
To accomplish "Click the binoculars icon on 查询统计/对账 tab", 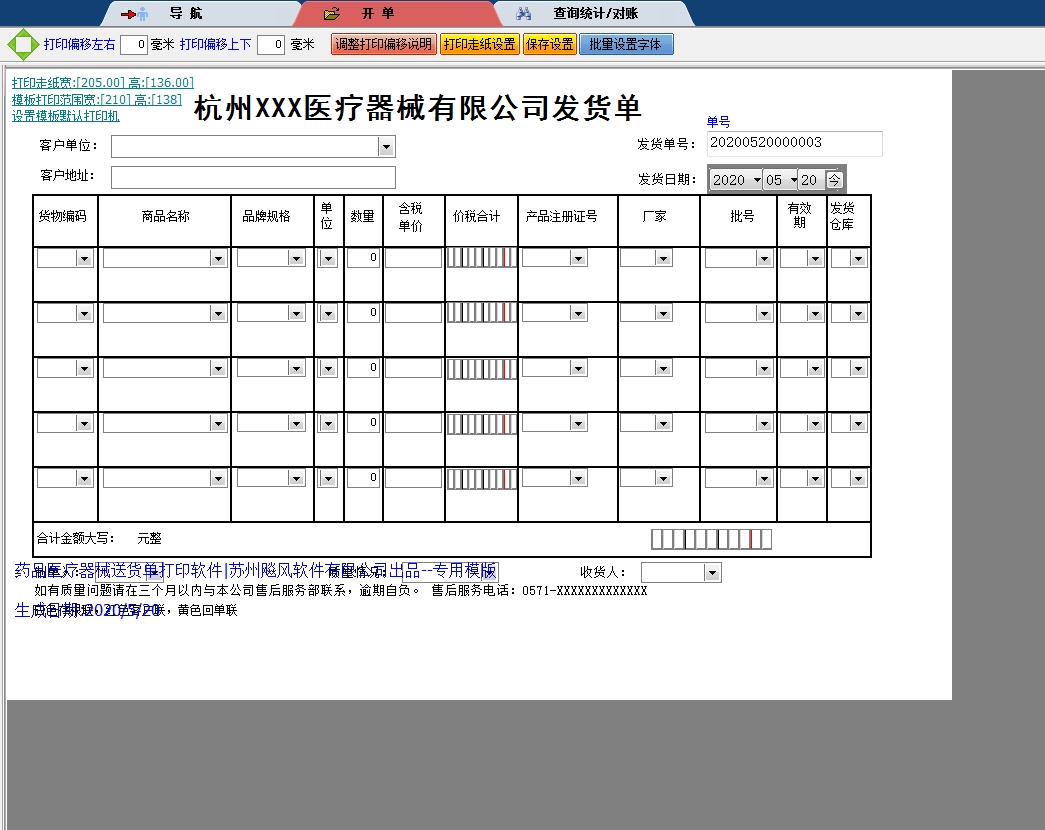I will click(524, 13).
